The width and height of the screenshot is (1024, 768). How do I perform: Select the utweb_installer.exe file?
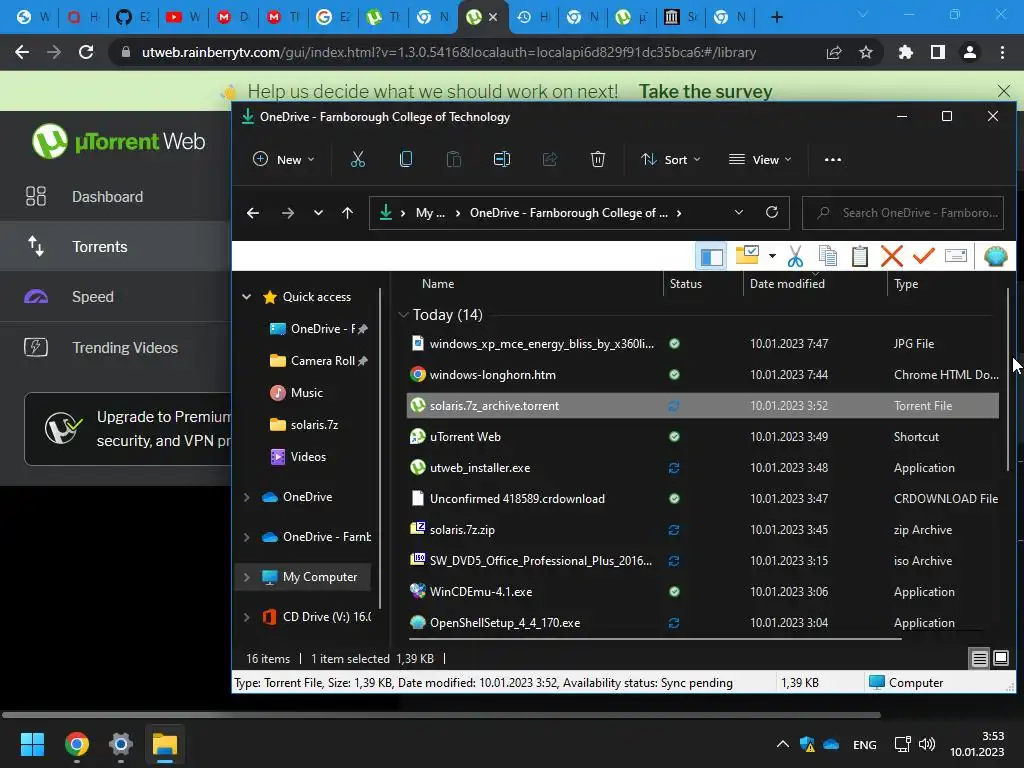[x=703, y=468]
